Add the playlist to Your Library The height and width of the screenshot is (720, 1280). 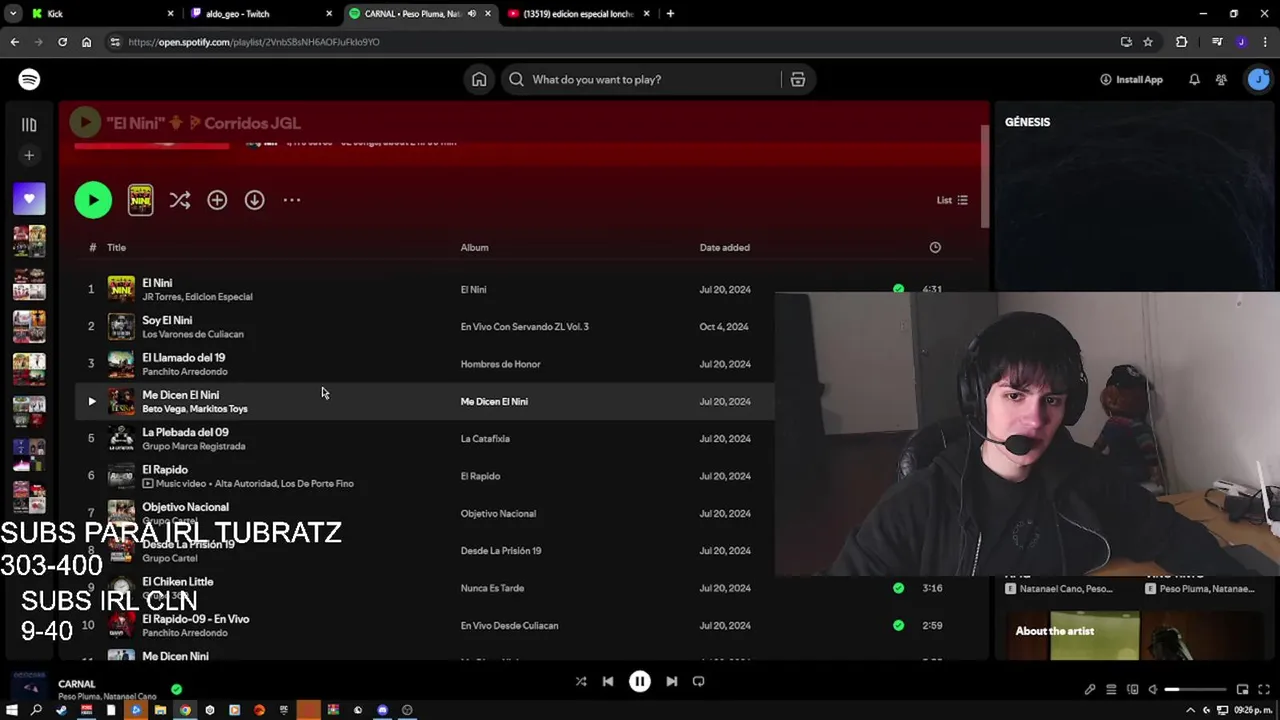(x=217, y=200)
